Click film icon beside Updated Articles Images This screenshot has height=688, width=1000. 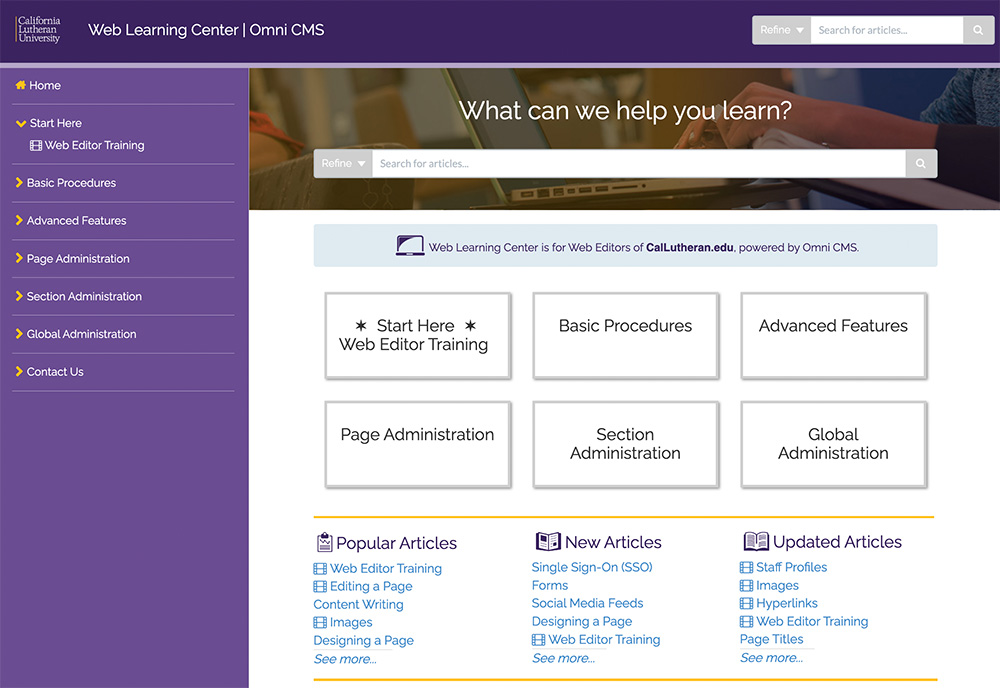[x=746, y=585]
